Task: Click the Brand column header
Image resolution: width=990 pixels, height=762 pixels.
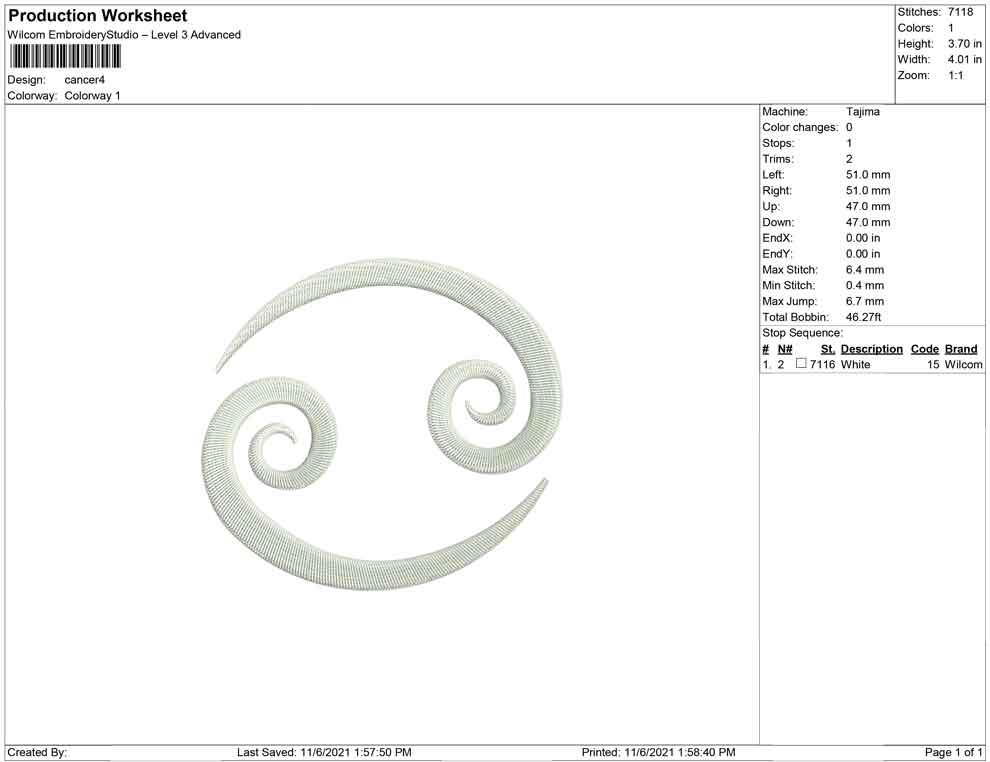Action: tap(961, 349)
